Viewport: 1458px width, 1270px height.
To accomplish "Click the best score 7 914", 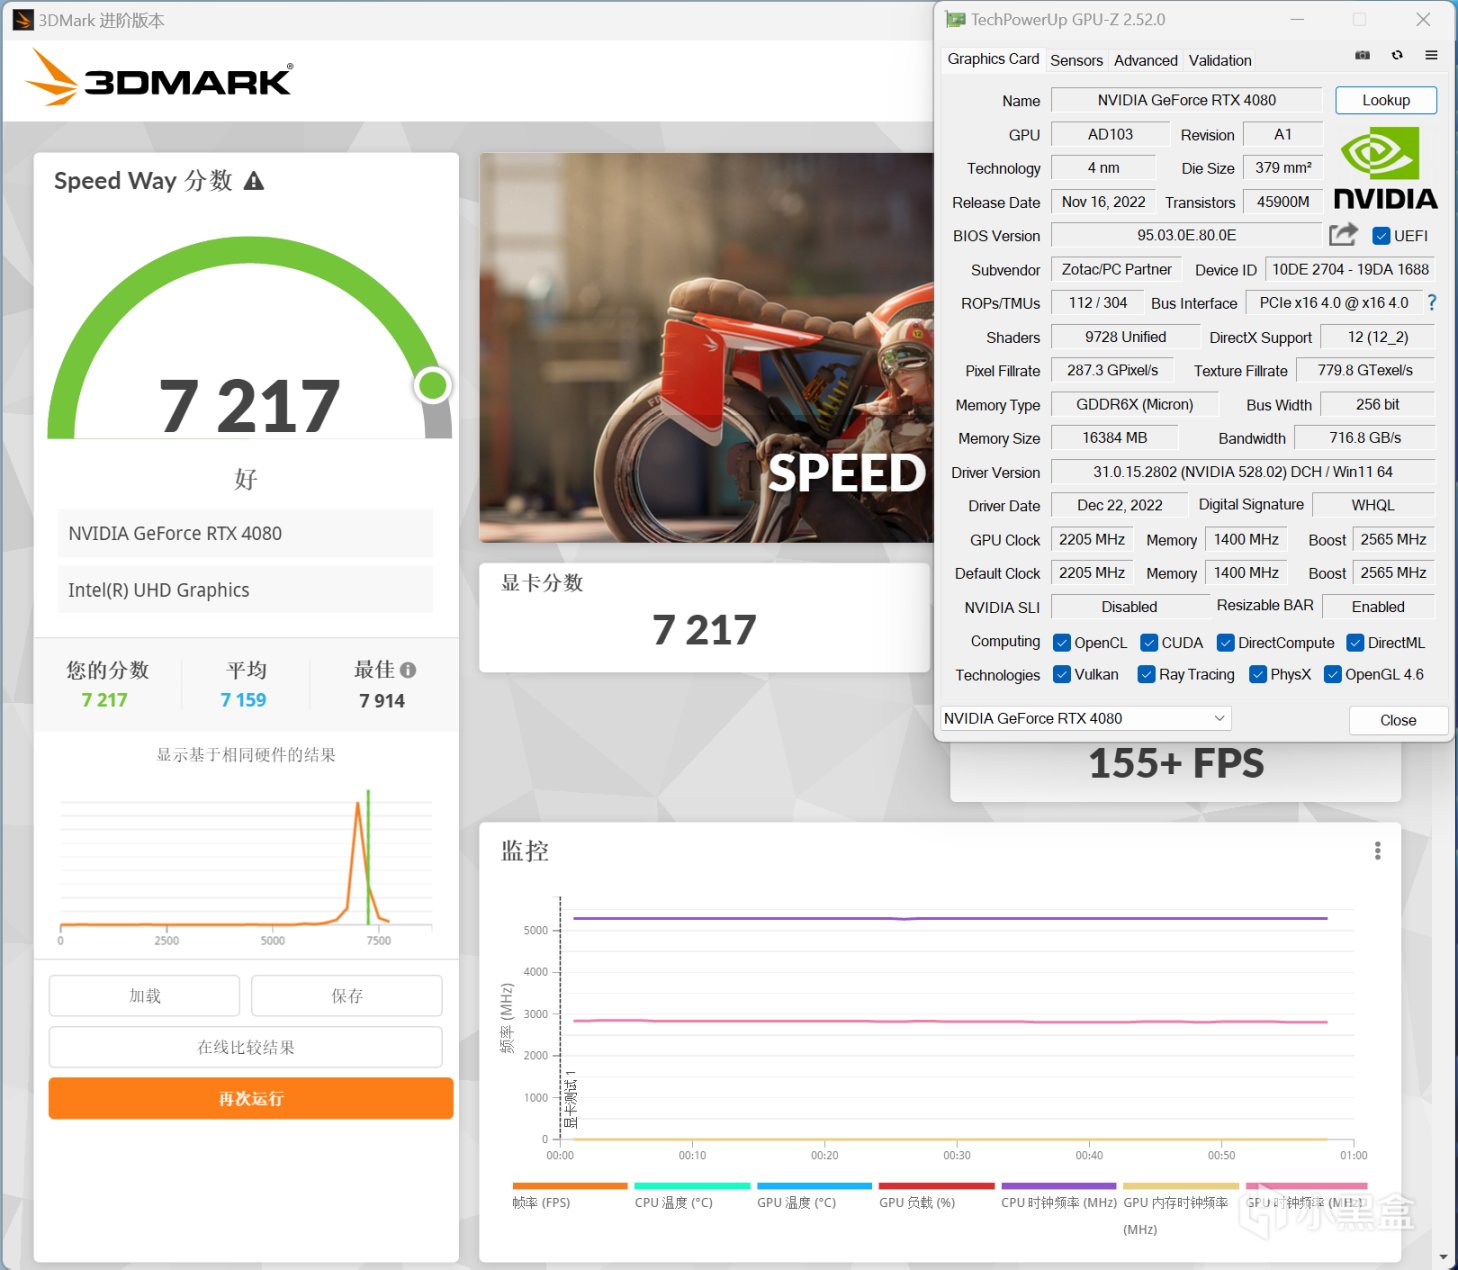I will [382, 701].
